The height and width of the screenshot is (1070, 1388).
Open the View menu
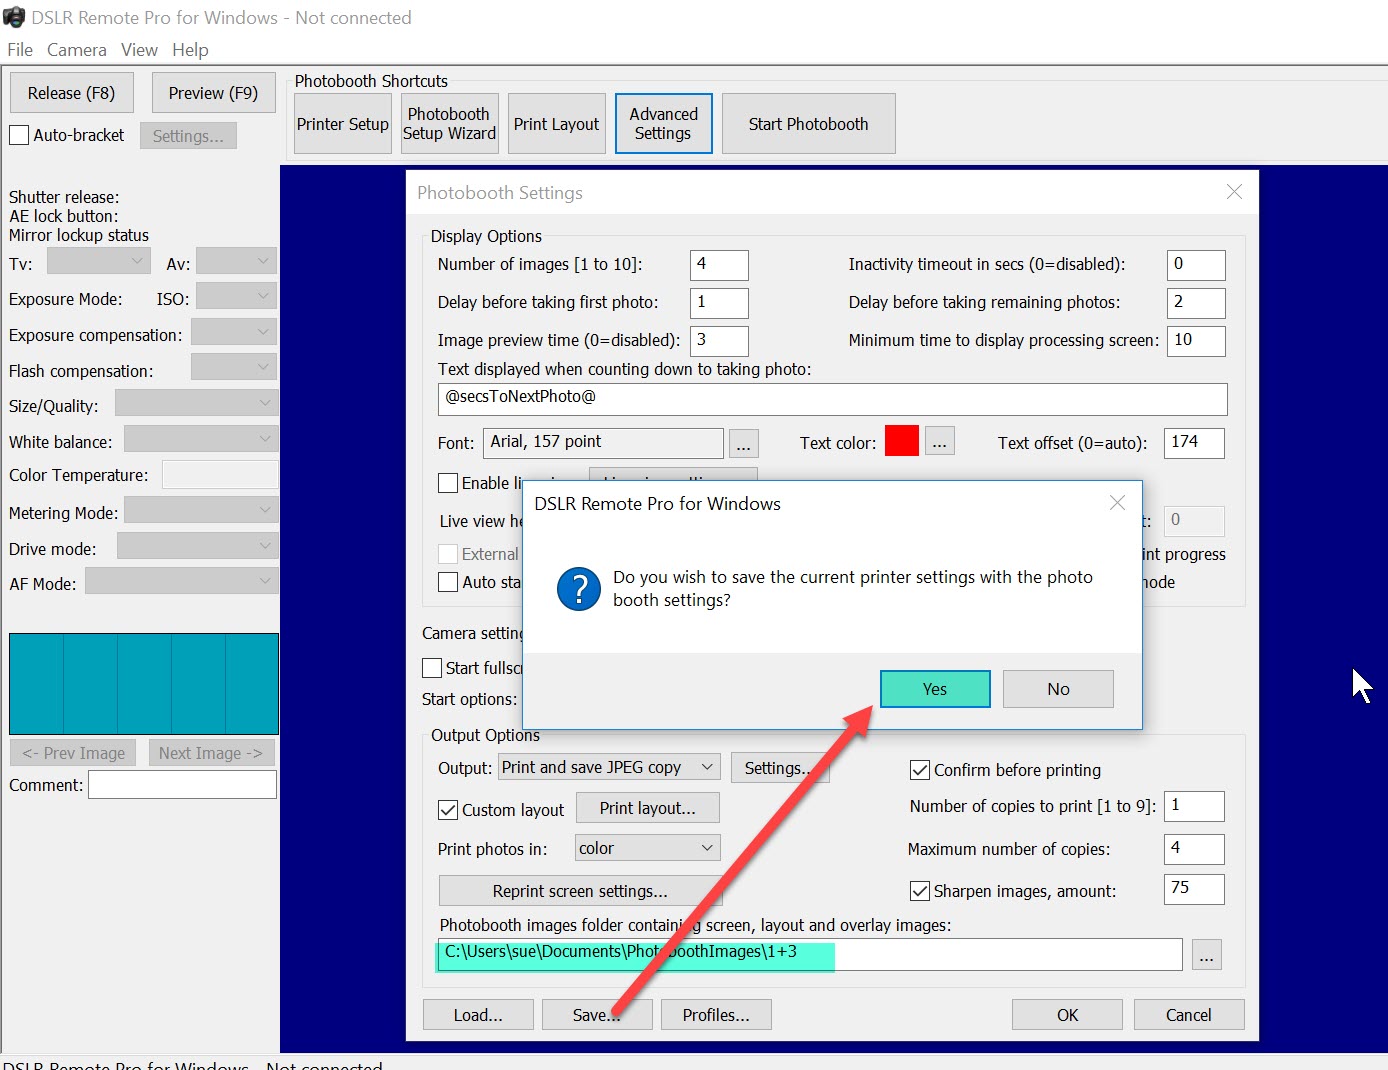tap(139, 50)
